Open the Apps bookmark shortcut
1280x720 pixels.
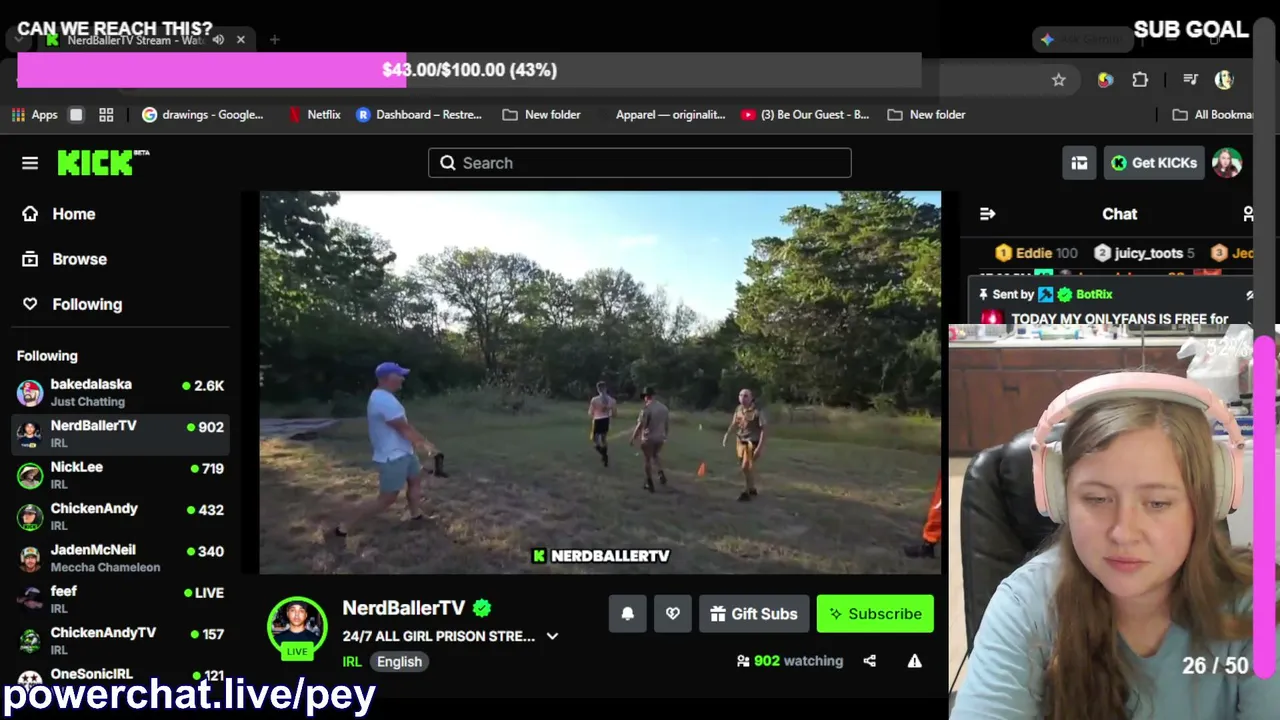click(x=35, y=115)
